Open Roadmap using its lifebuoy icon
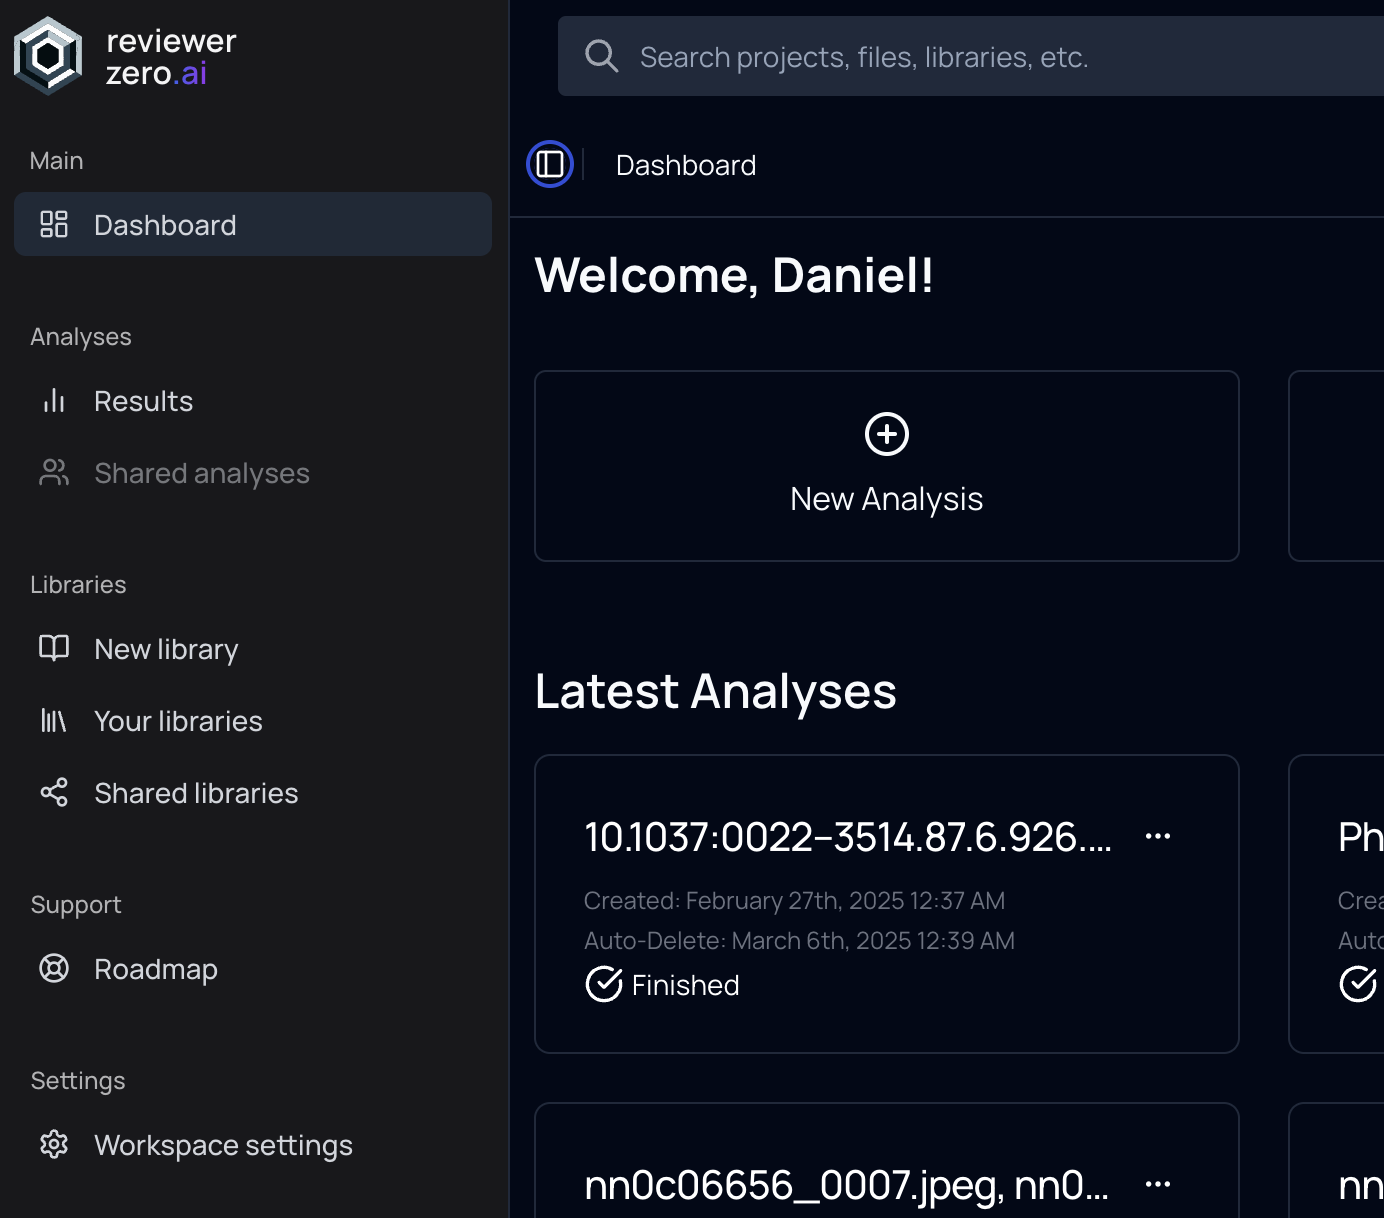This screenshot has width=1384, height=1218. coord(53,968)
